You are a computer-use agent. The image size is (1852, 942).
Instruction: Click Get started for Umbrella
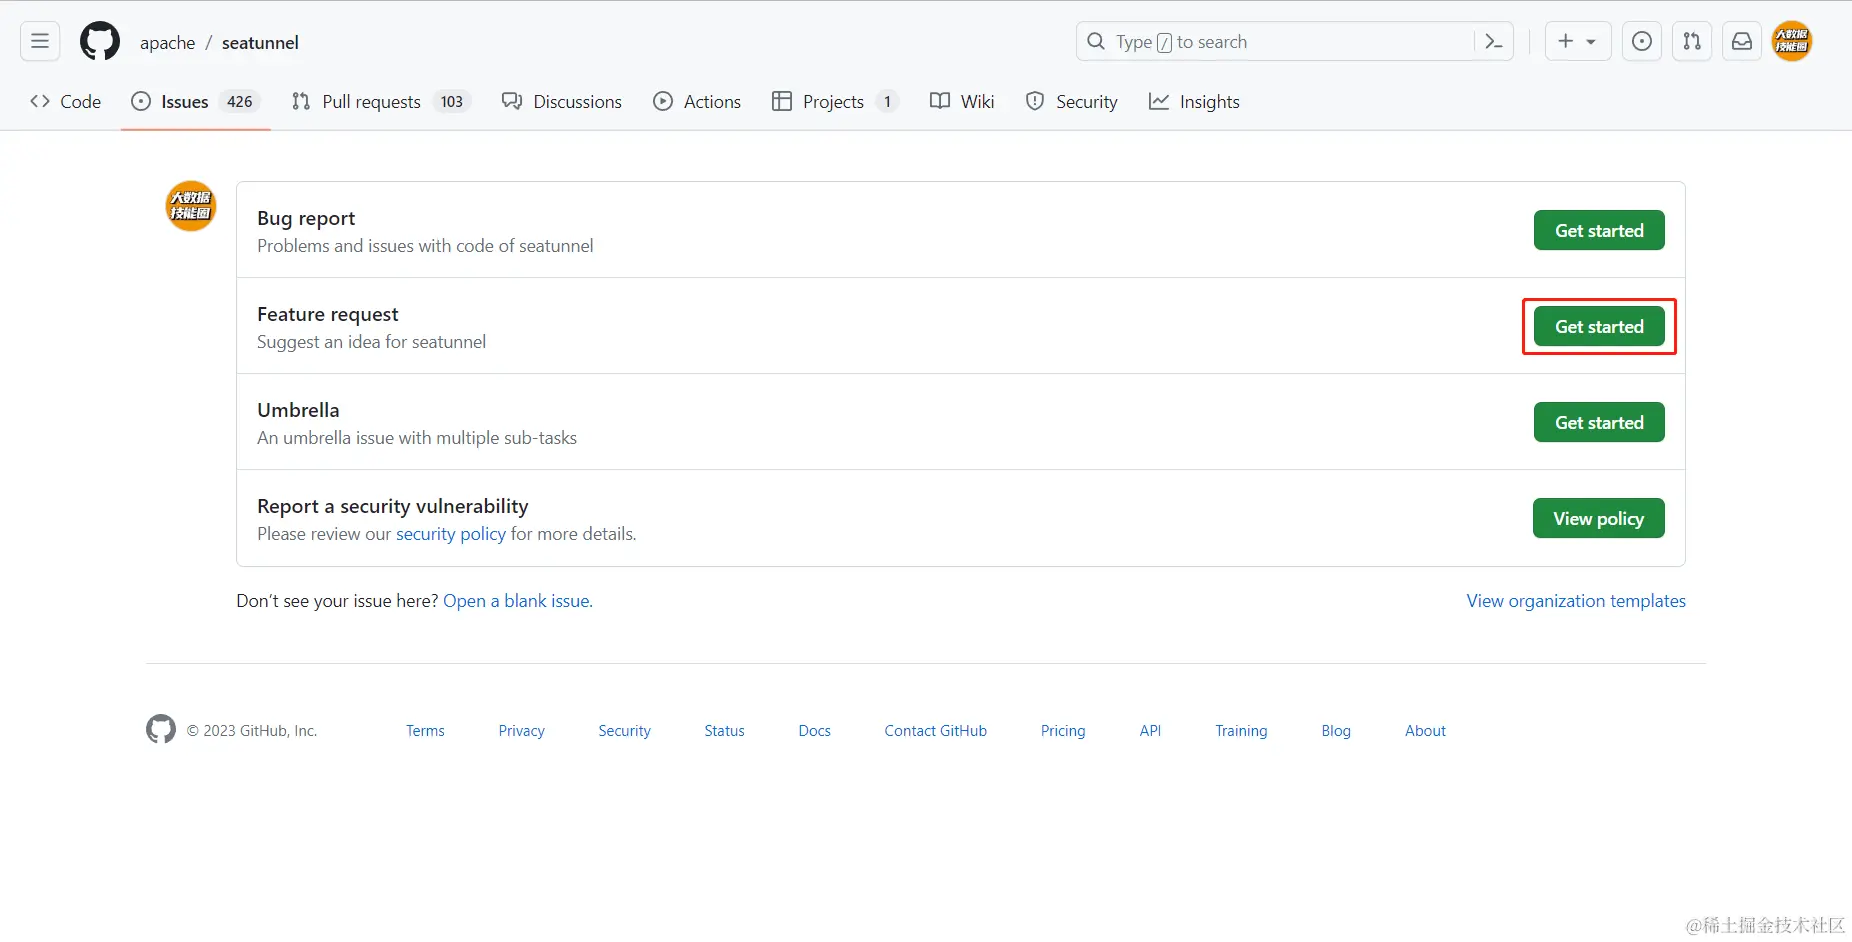[1599, 422]
